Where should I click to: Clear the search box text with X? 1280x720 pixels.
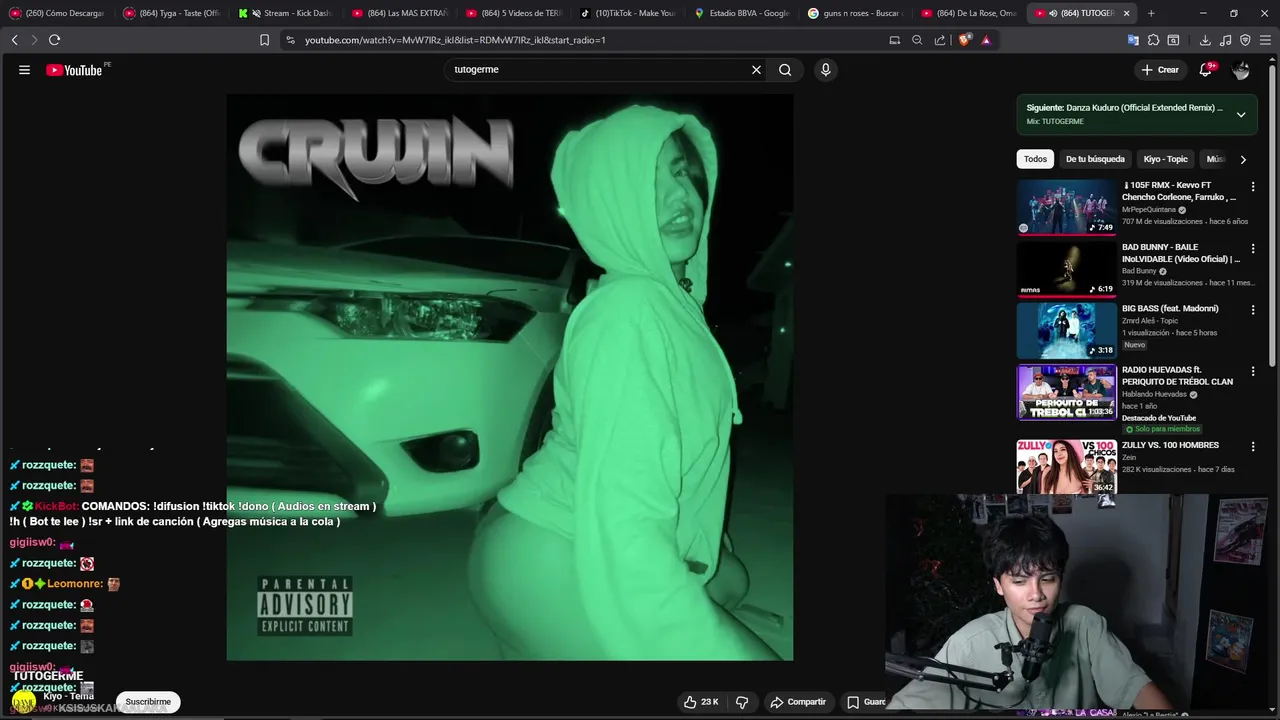(x=756, y=70)
